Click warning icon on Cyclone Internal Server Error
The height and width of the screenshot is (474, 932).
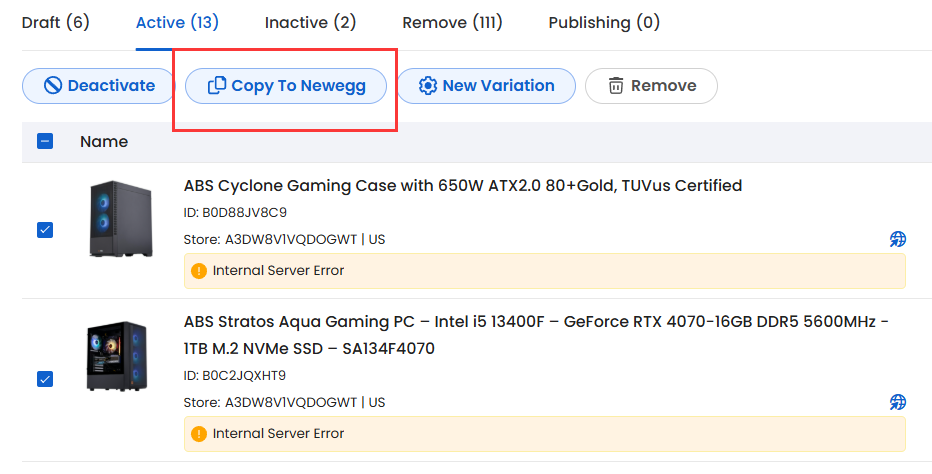pyautogui.click(x=199, y=271)
